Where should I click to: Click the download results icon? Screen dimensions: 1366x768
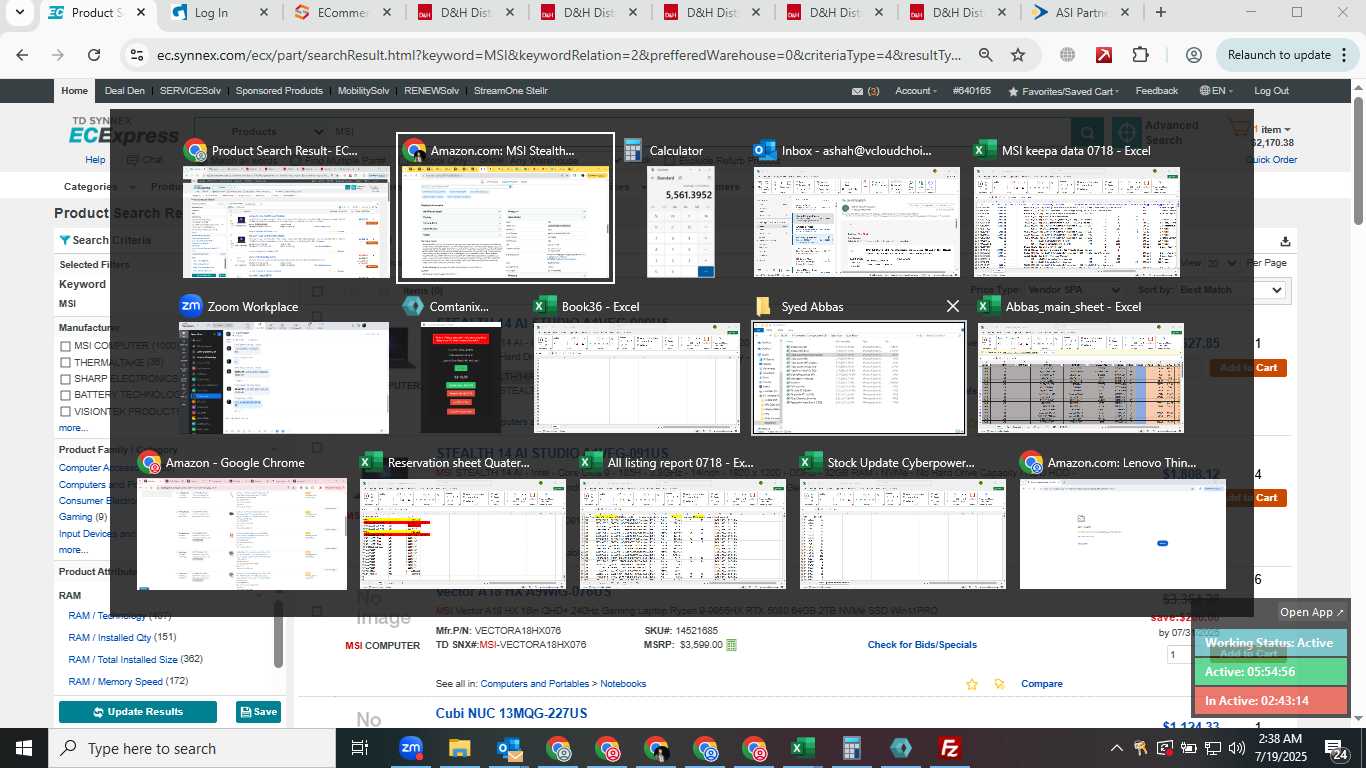[x=1285, y=241]
